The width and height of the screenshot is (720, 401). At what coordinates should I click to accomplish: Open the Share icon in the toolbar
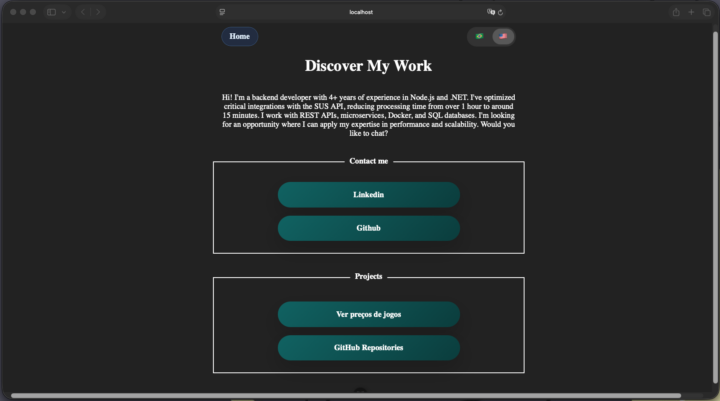(676, 12)
